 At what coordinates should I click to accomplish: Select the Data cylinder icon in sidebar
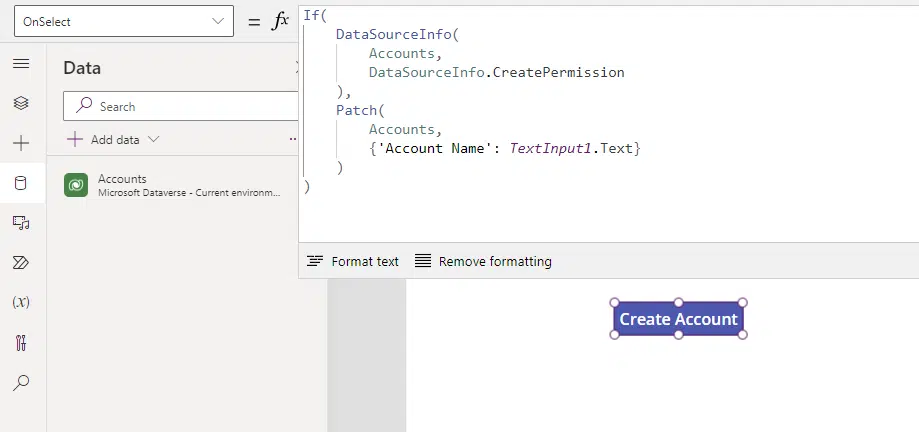[21, 183]
